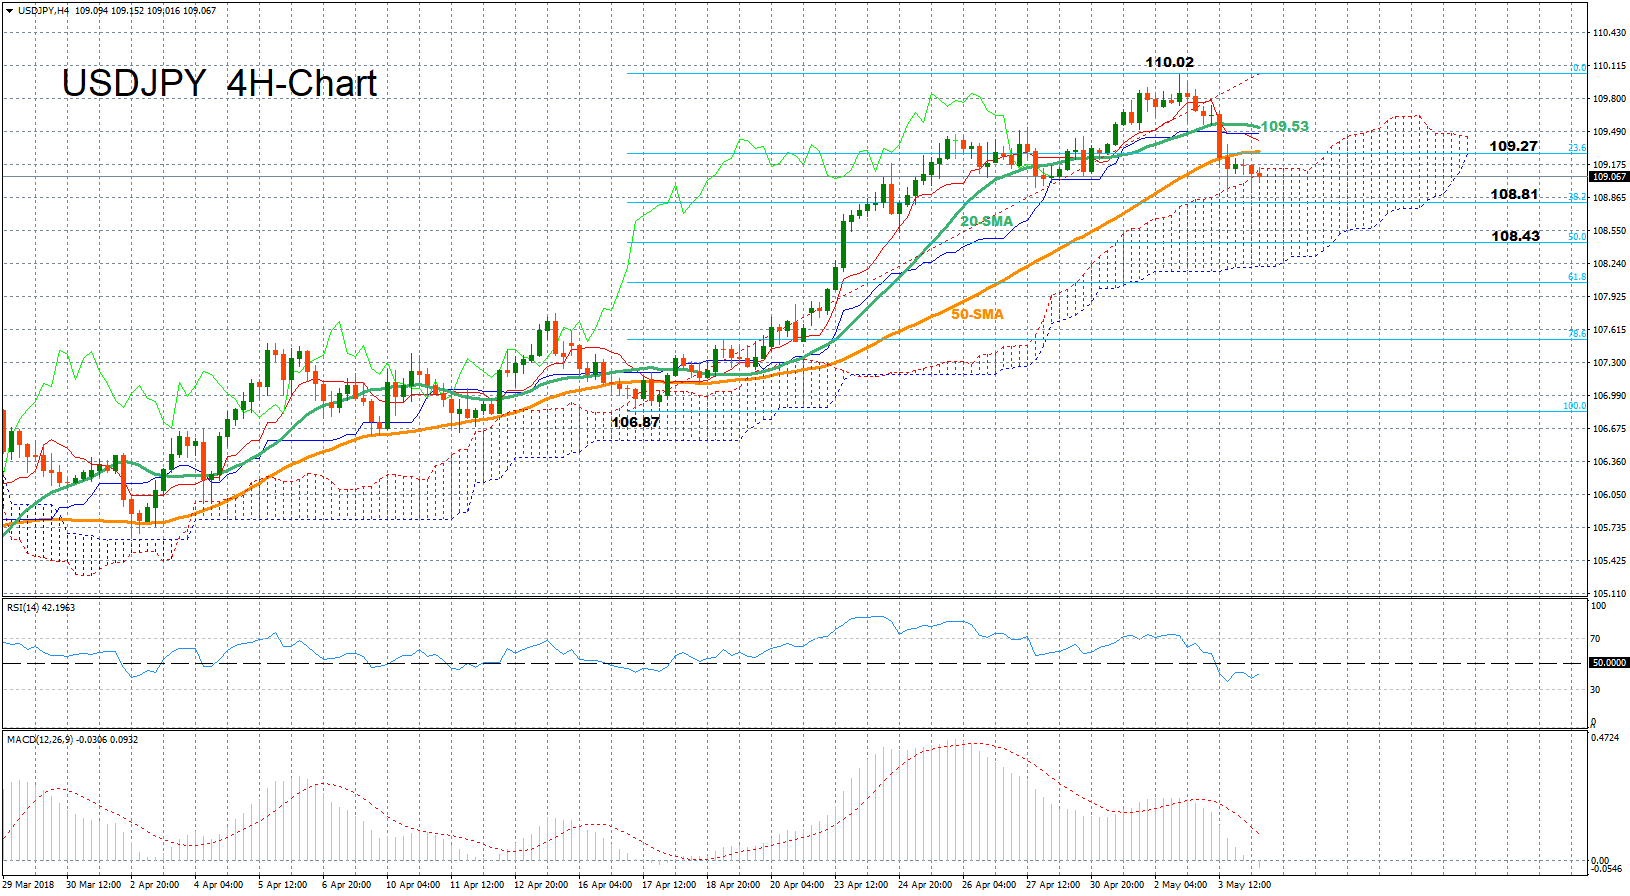Click the 110.430 price axis value
Screen dimensions: 1630x896
(1608, 33)
